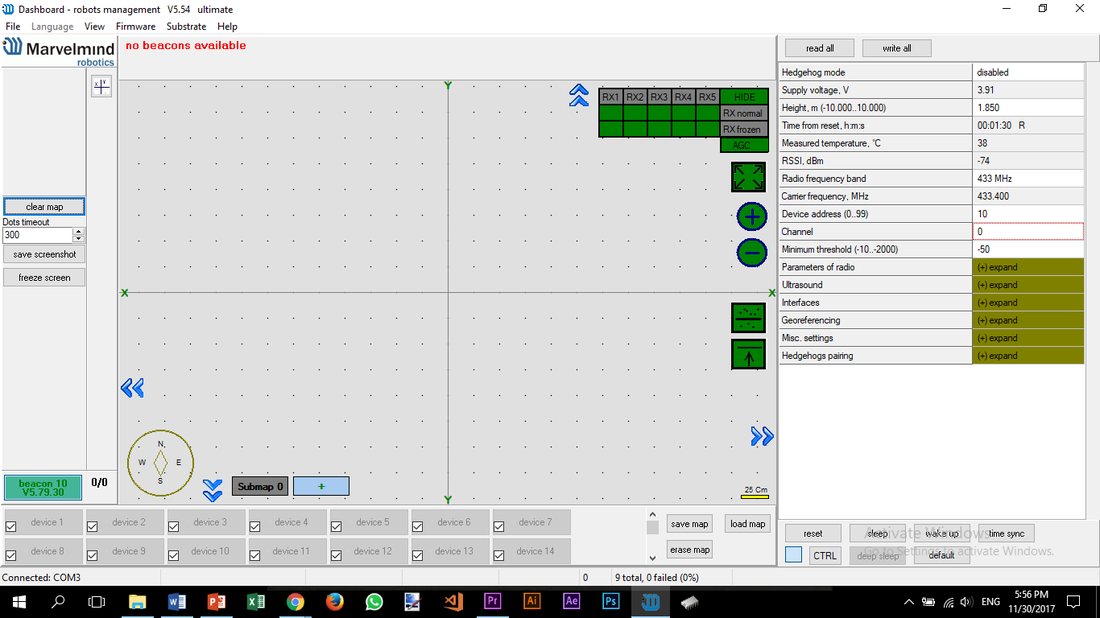Zoom out with the minus circle icon

pyautogui.click(x=751, y=253)
